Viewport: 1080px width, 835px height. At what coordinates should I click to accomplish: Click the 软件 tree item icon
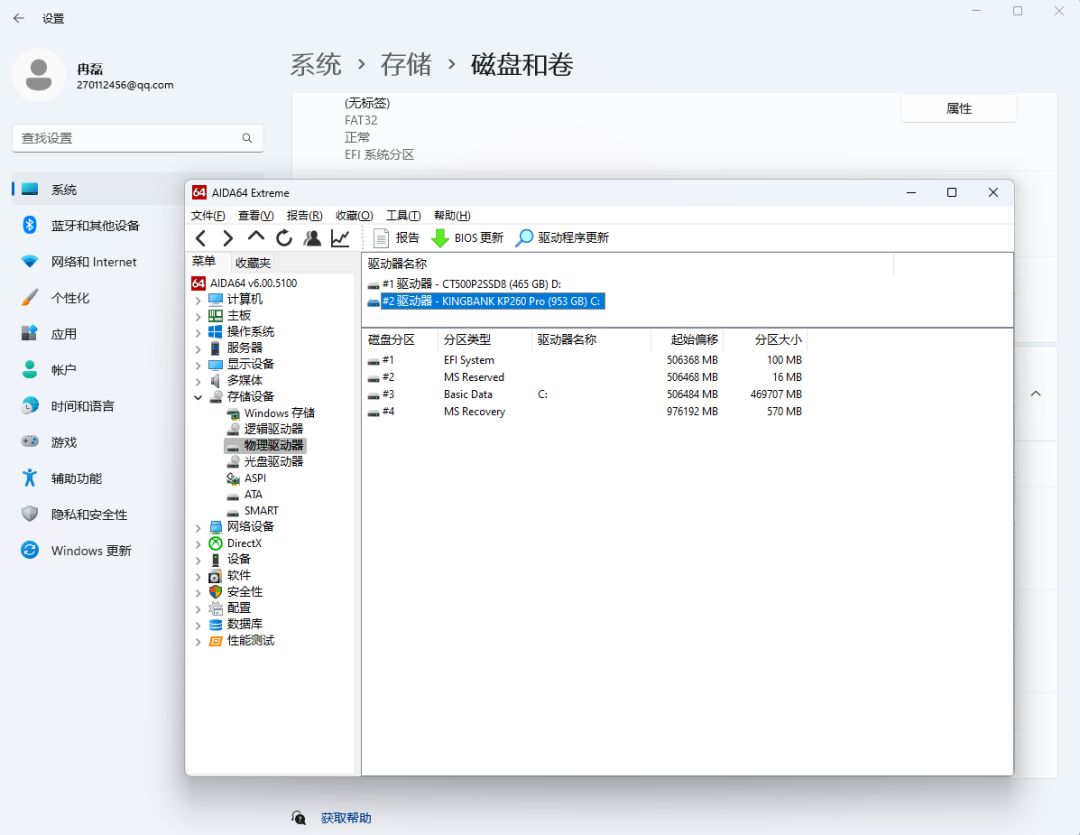[216, 576]
